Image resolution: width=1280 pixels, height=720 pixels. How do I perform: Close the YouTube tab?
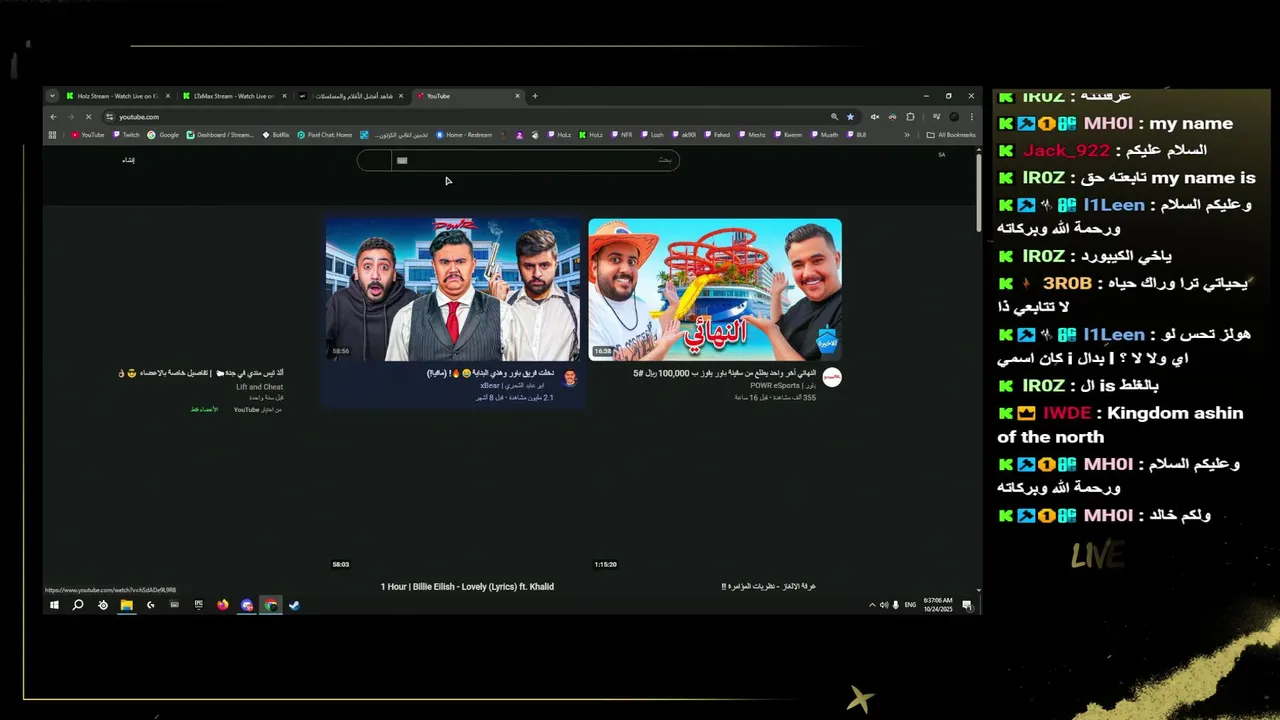click(517, 96)
